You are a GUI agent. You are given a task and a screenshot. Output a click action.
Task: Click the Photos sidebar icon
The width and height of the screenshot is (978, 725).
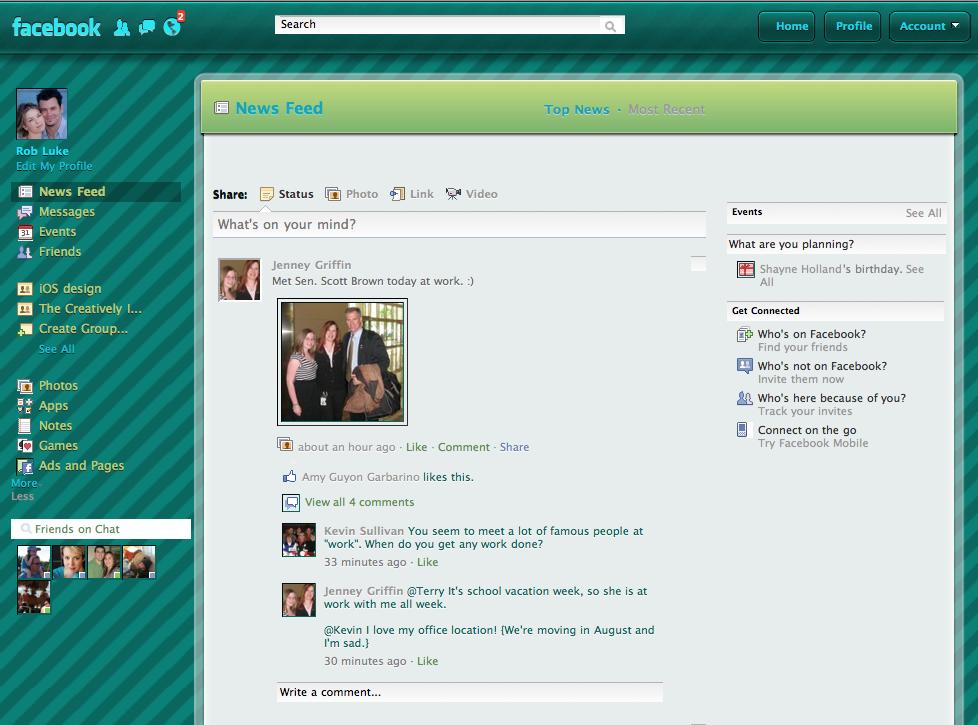tap(25, 386)
